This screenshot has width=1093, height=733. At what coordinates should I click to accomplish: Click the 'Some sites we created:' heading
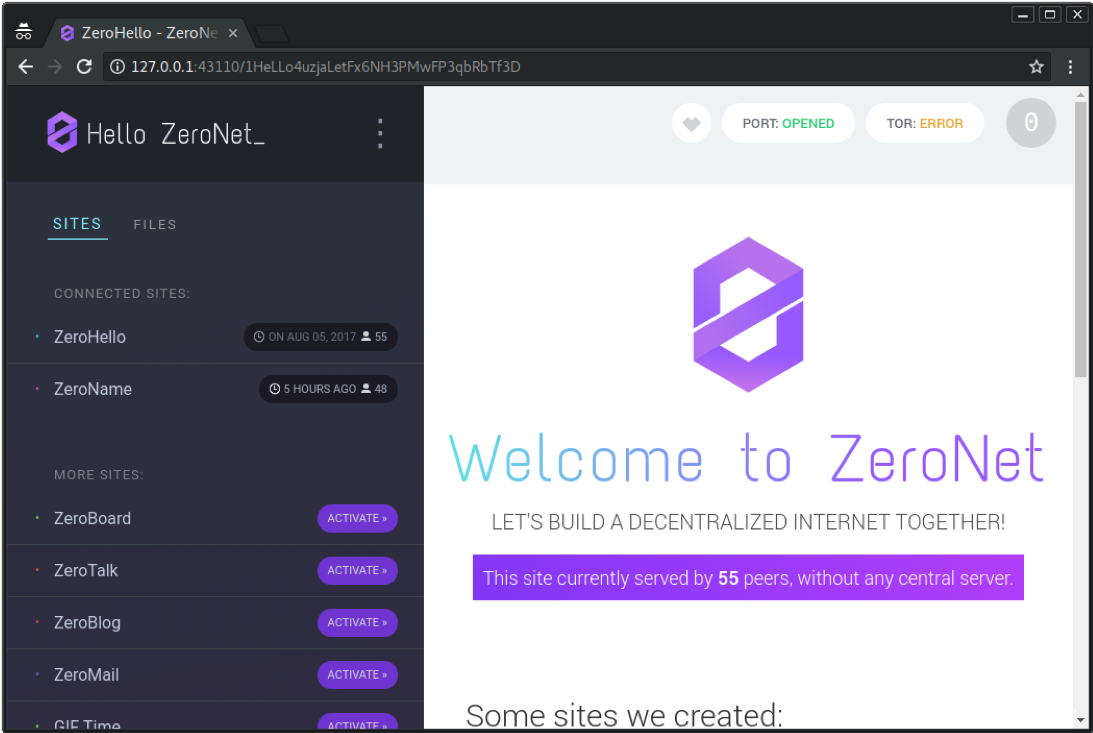(x=624, y=716)
